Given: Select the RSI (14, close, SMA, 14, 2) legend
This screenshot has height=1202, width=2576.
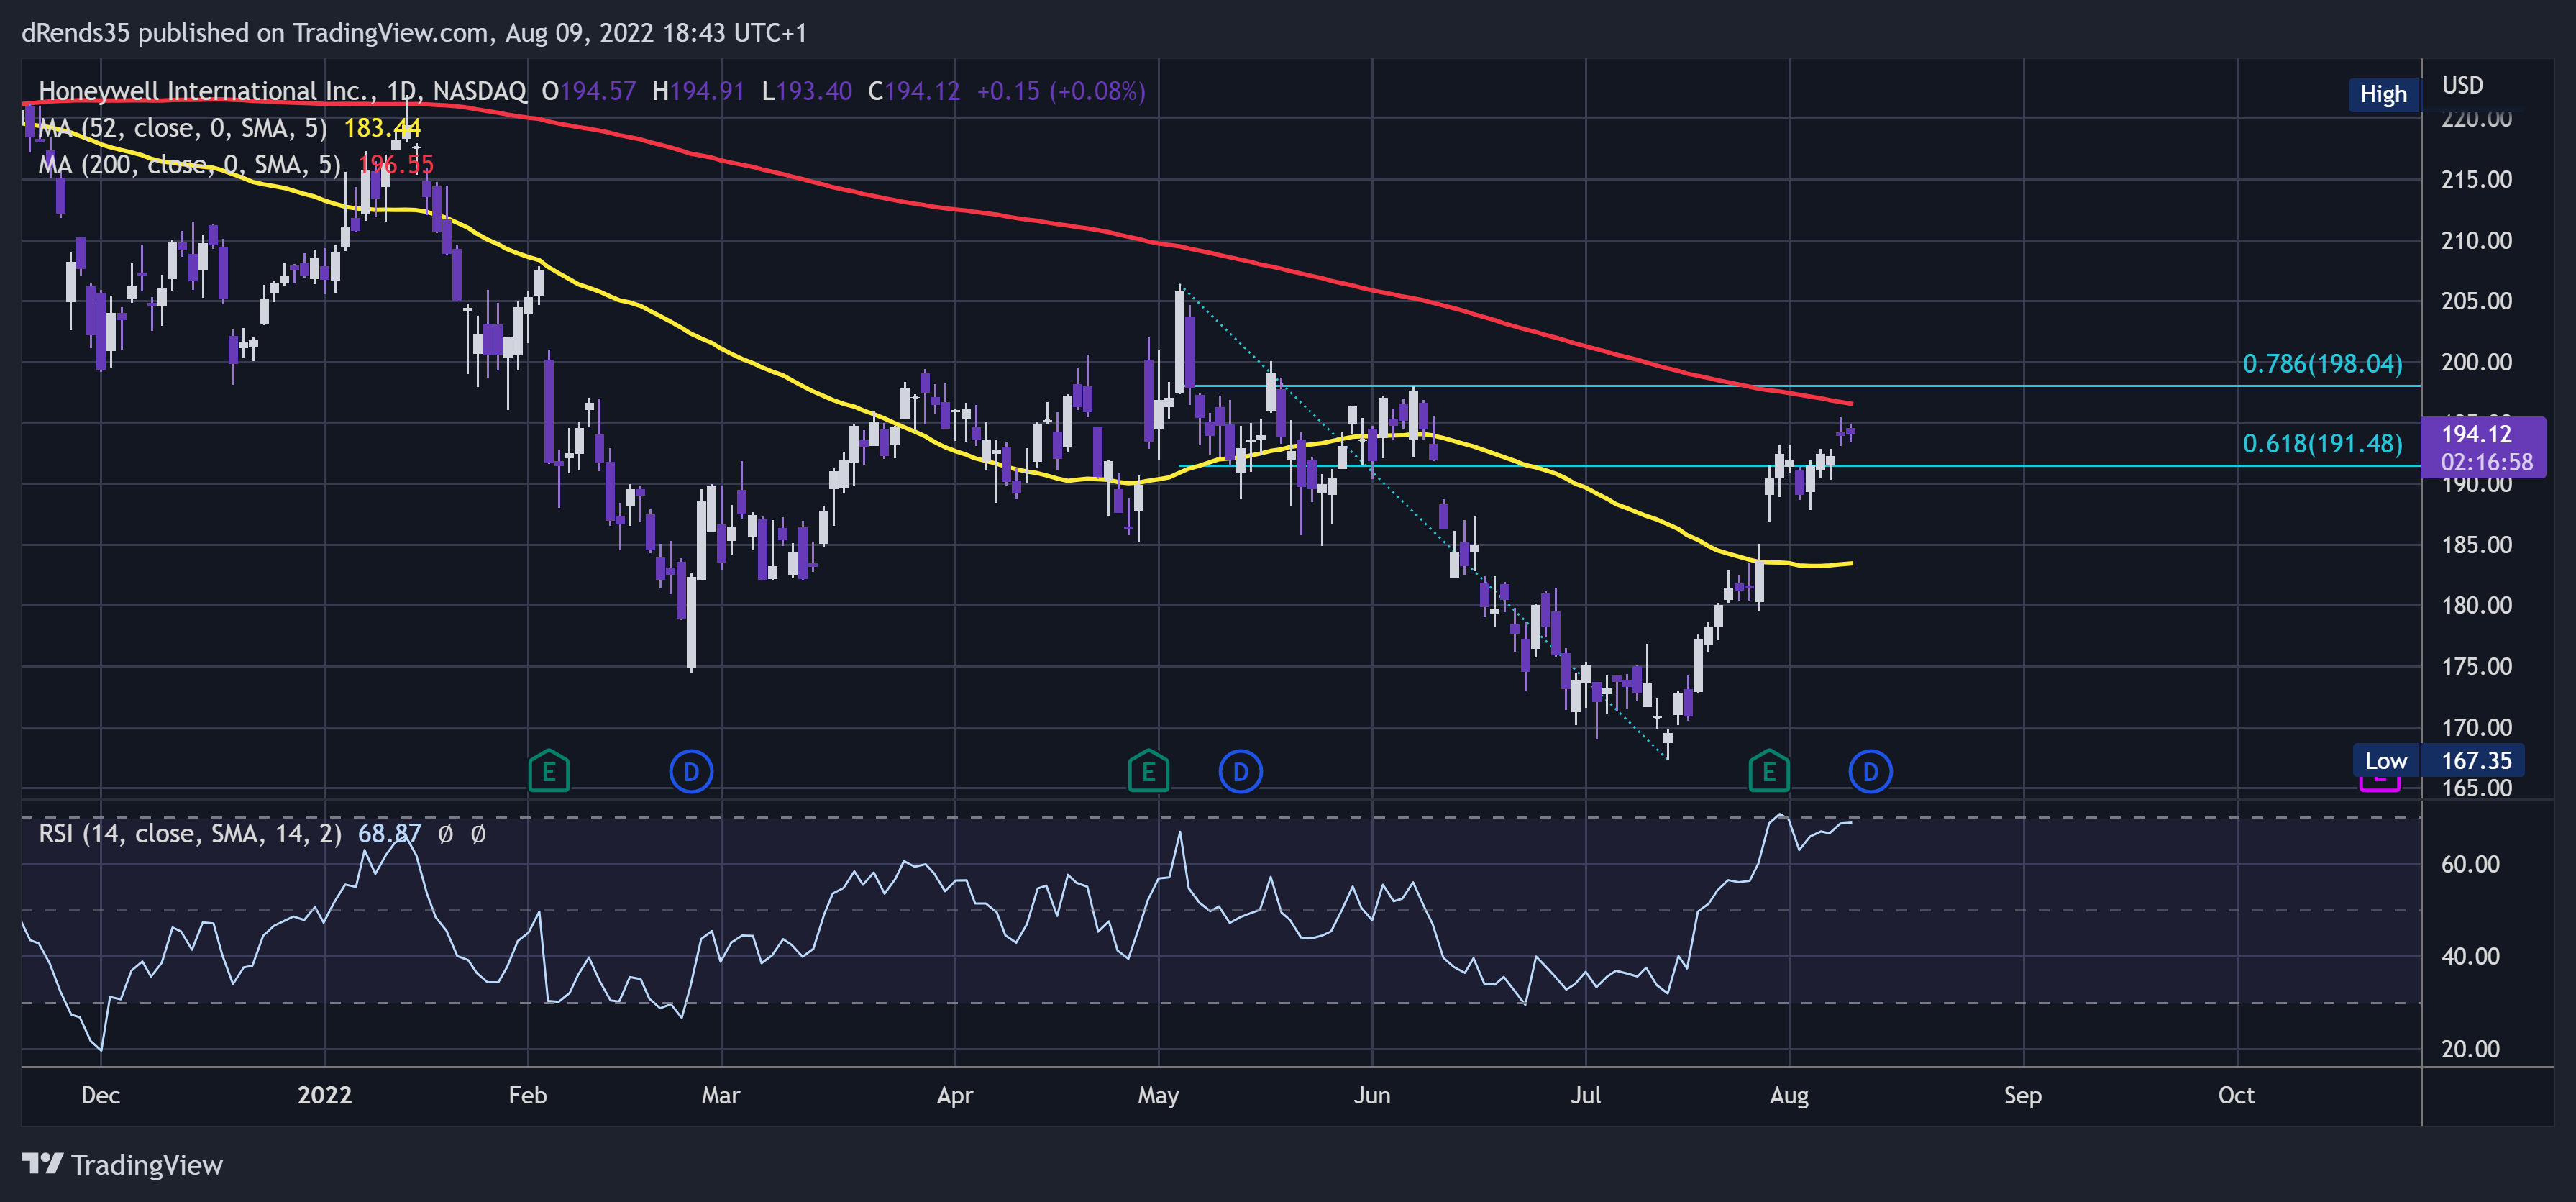Looking at the screenshot, I should click(190, 833).
